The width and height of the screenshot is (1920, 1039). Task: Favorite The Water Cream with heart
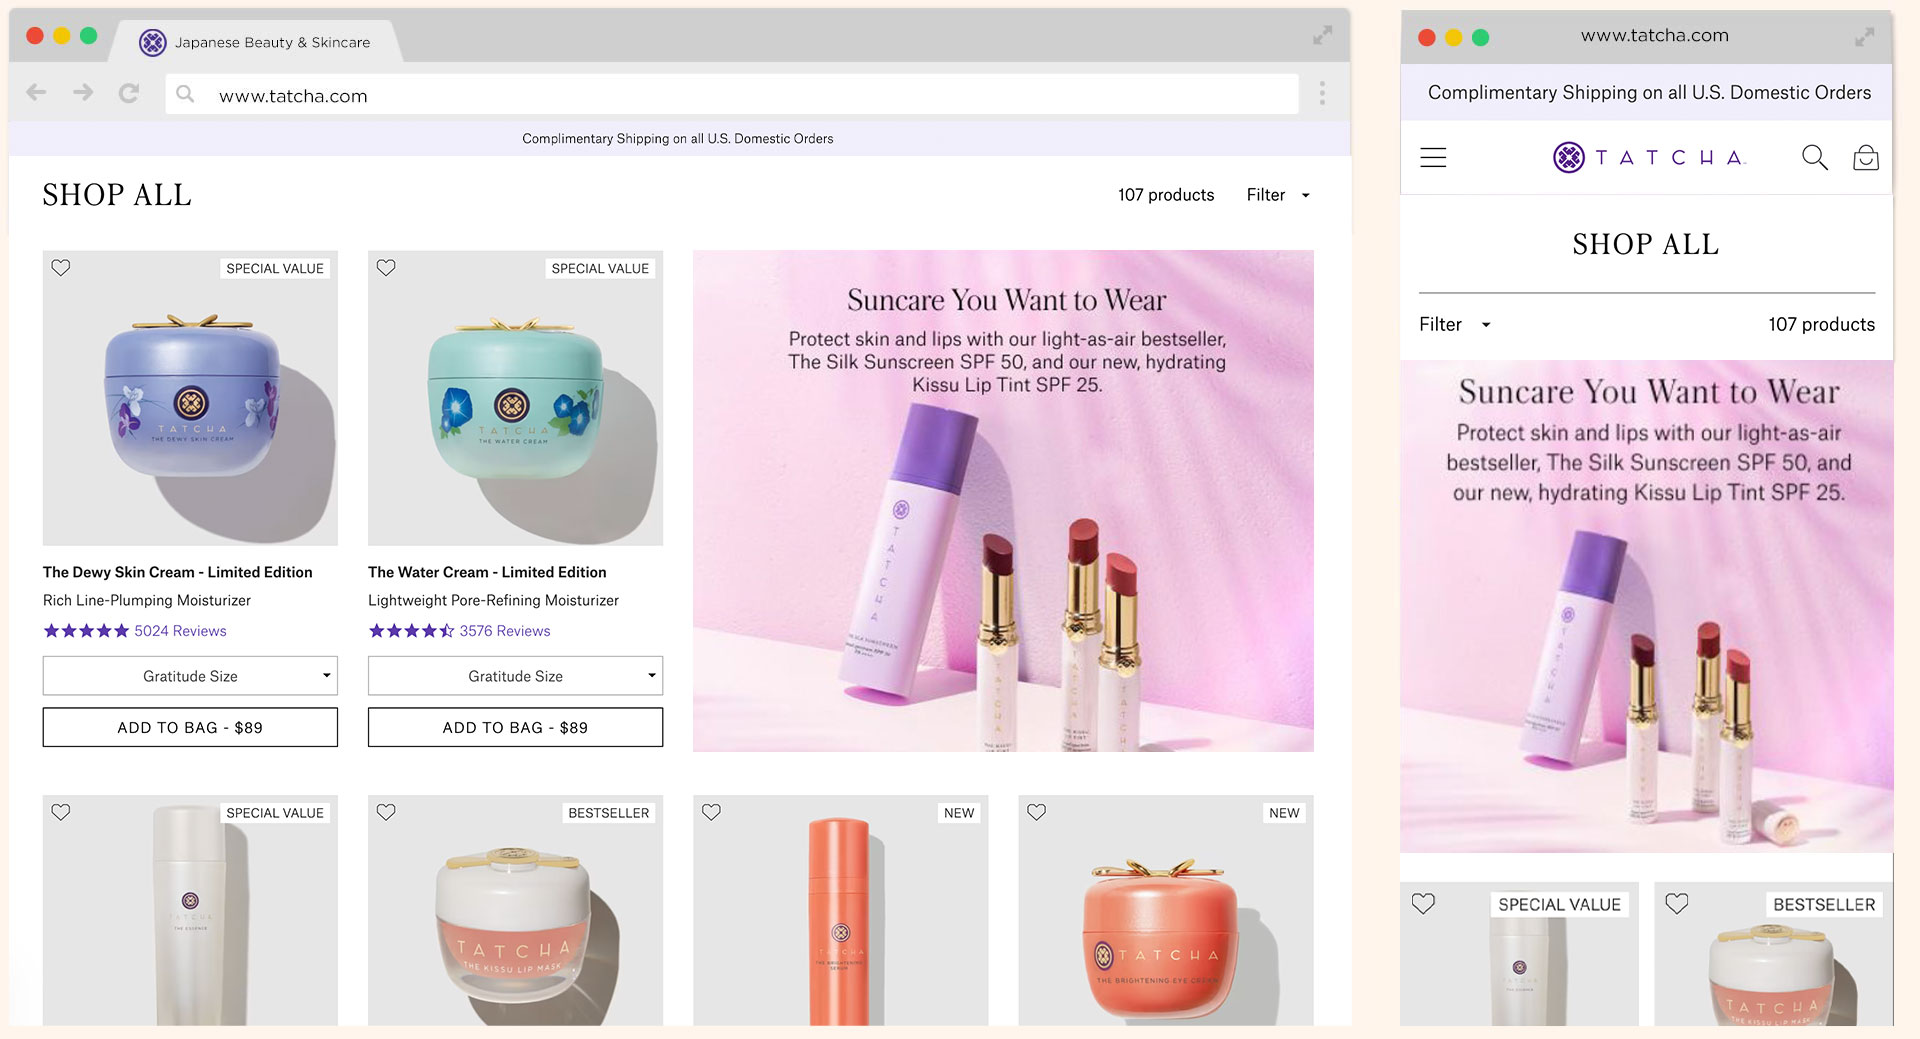tap(386, 268)
